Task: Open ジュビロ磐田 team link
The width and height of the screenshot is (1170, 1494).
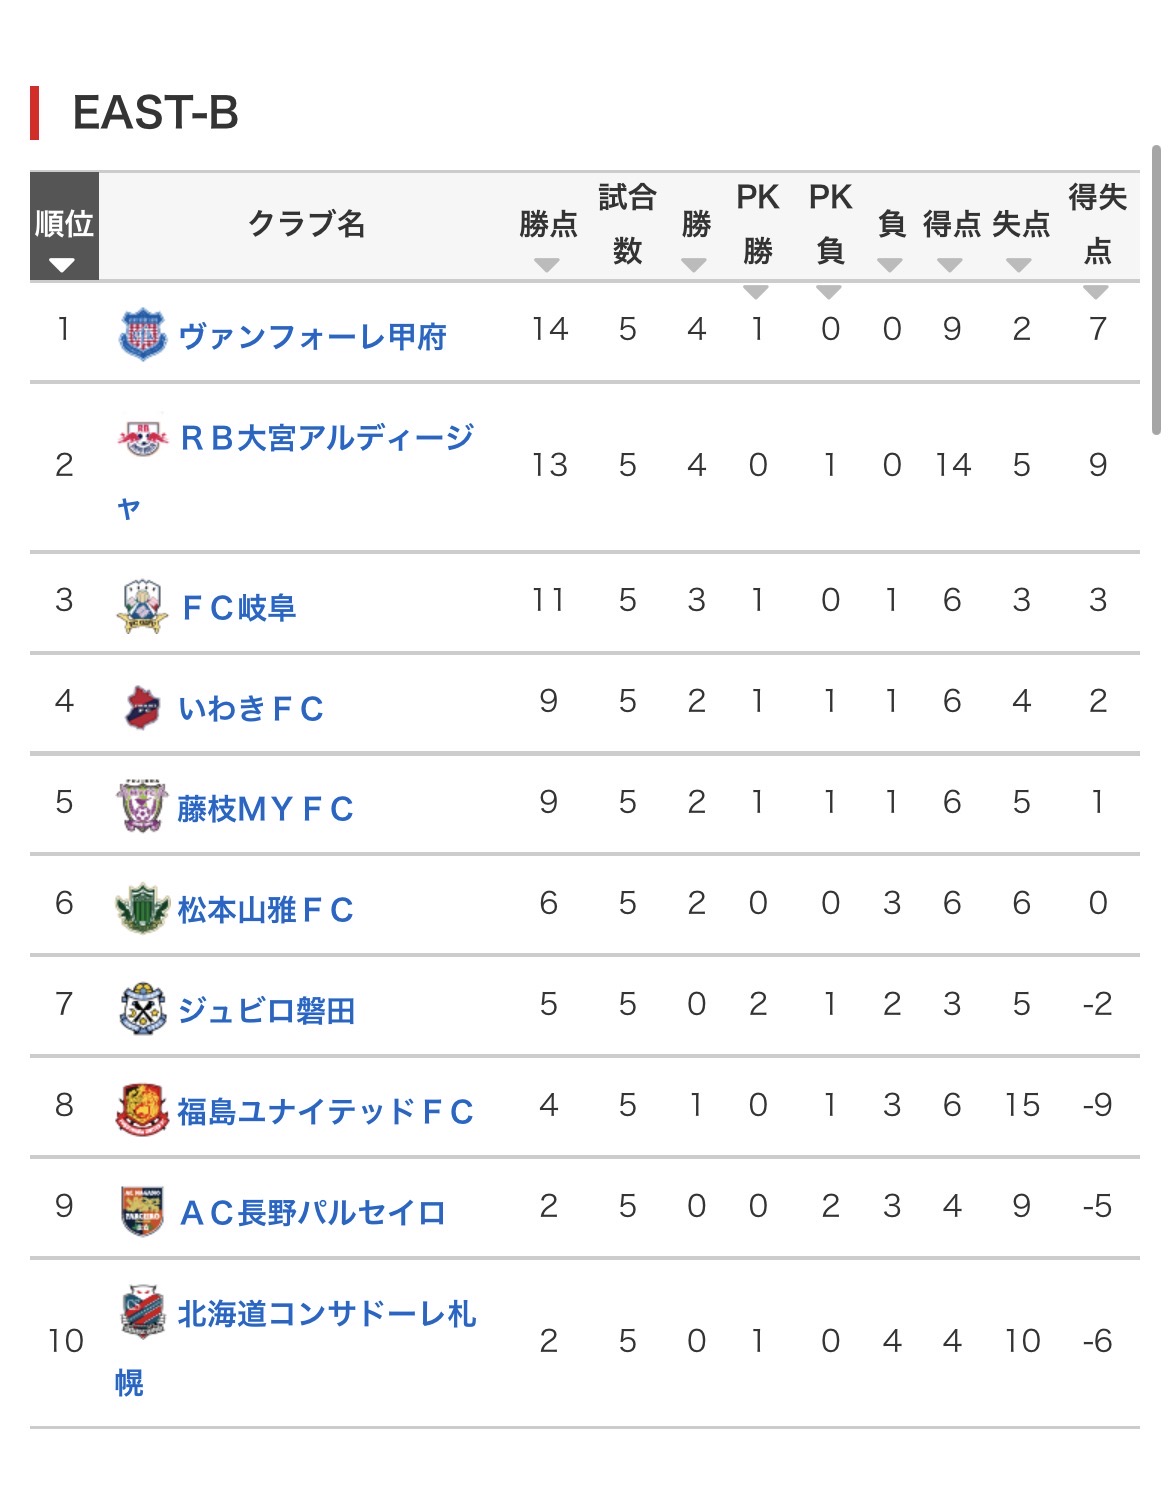Action: (266, 1011)
